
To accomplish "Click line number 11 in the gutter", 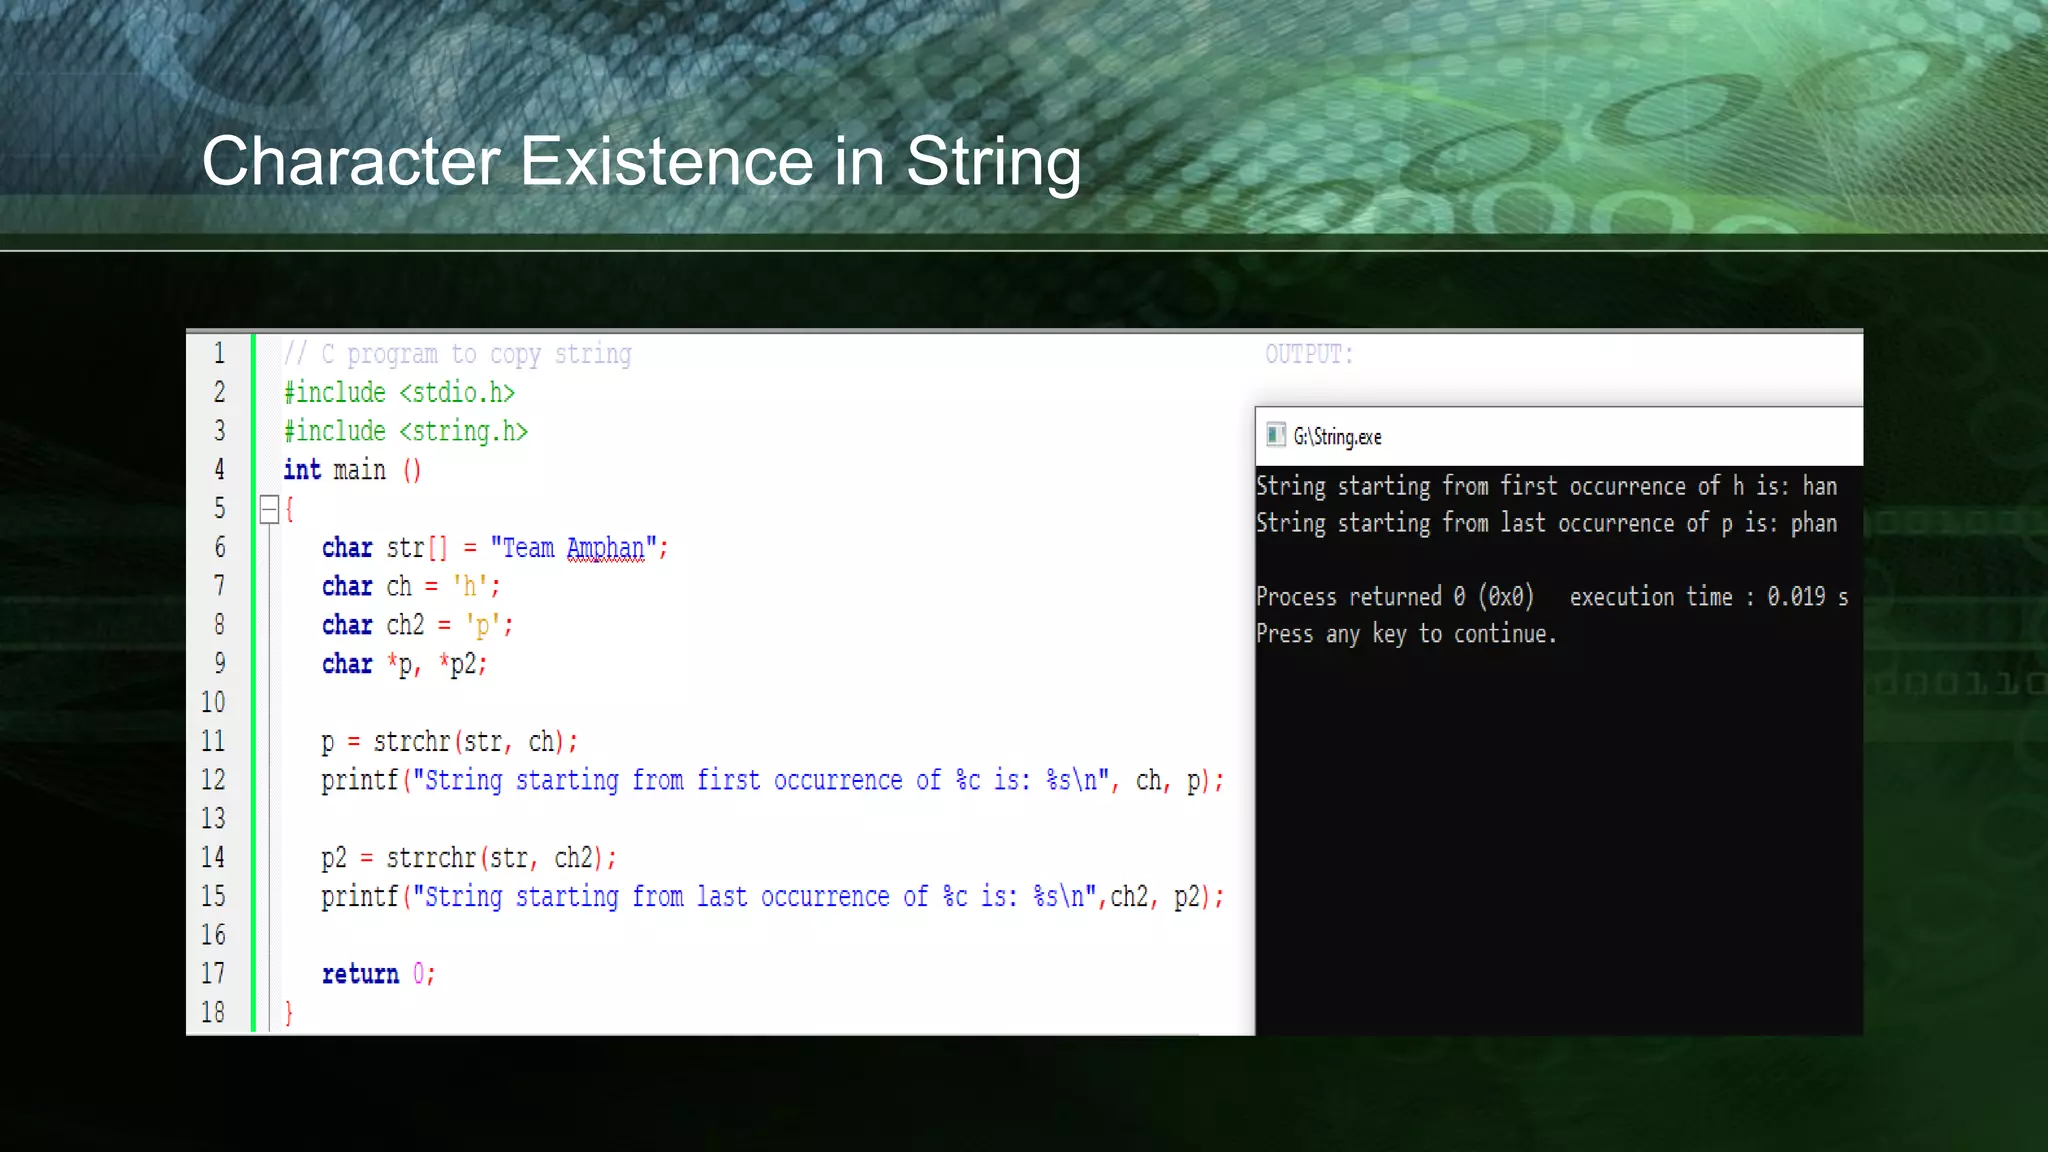I will (x=213, y=741).
